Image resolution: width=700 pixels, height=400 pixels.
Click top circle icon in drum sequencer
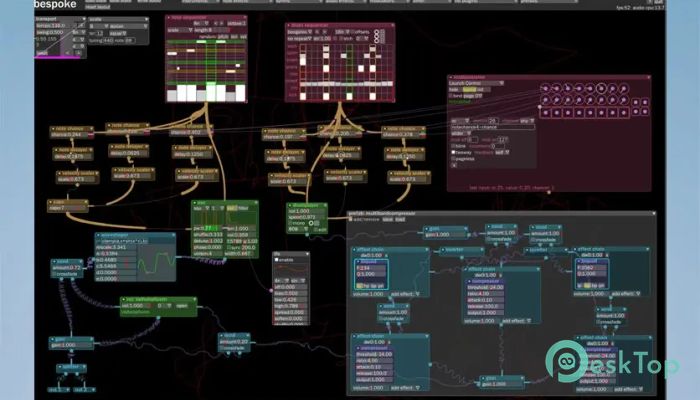pos(376,32)
